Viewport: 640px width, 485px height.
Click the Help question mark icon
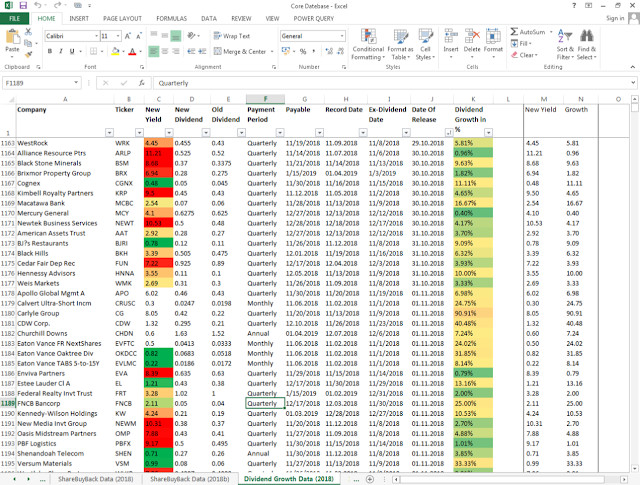pyautogui.click(x=574, y=6)
